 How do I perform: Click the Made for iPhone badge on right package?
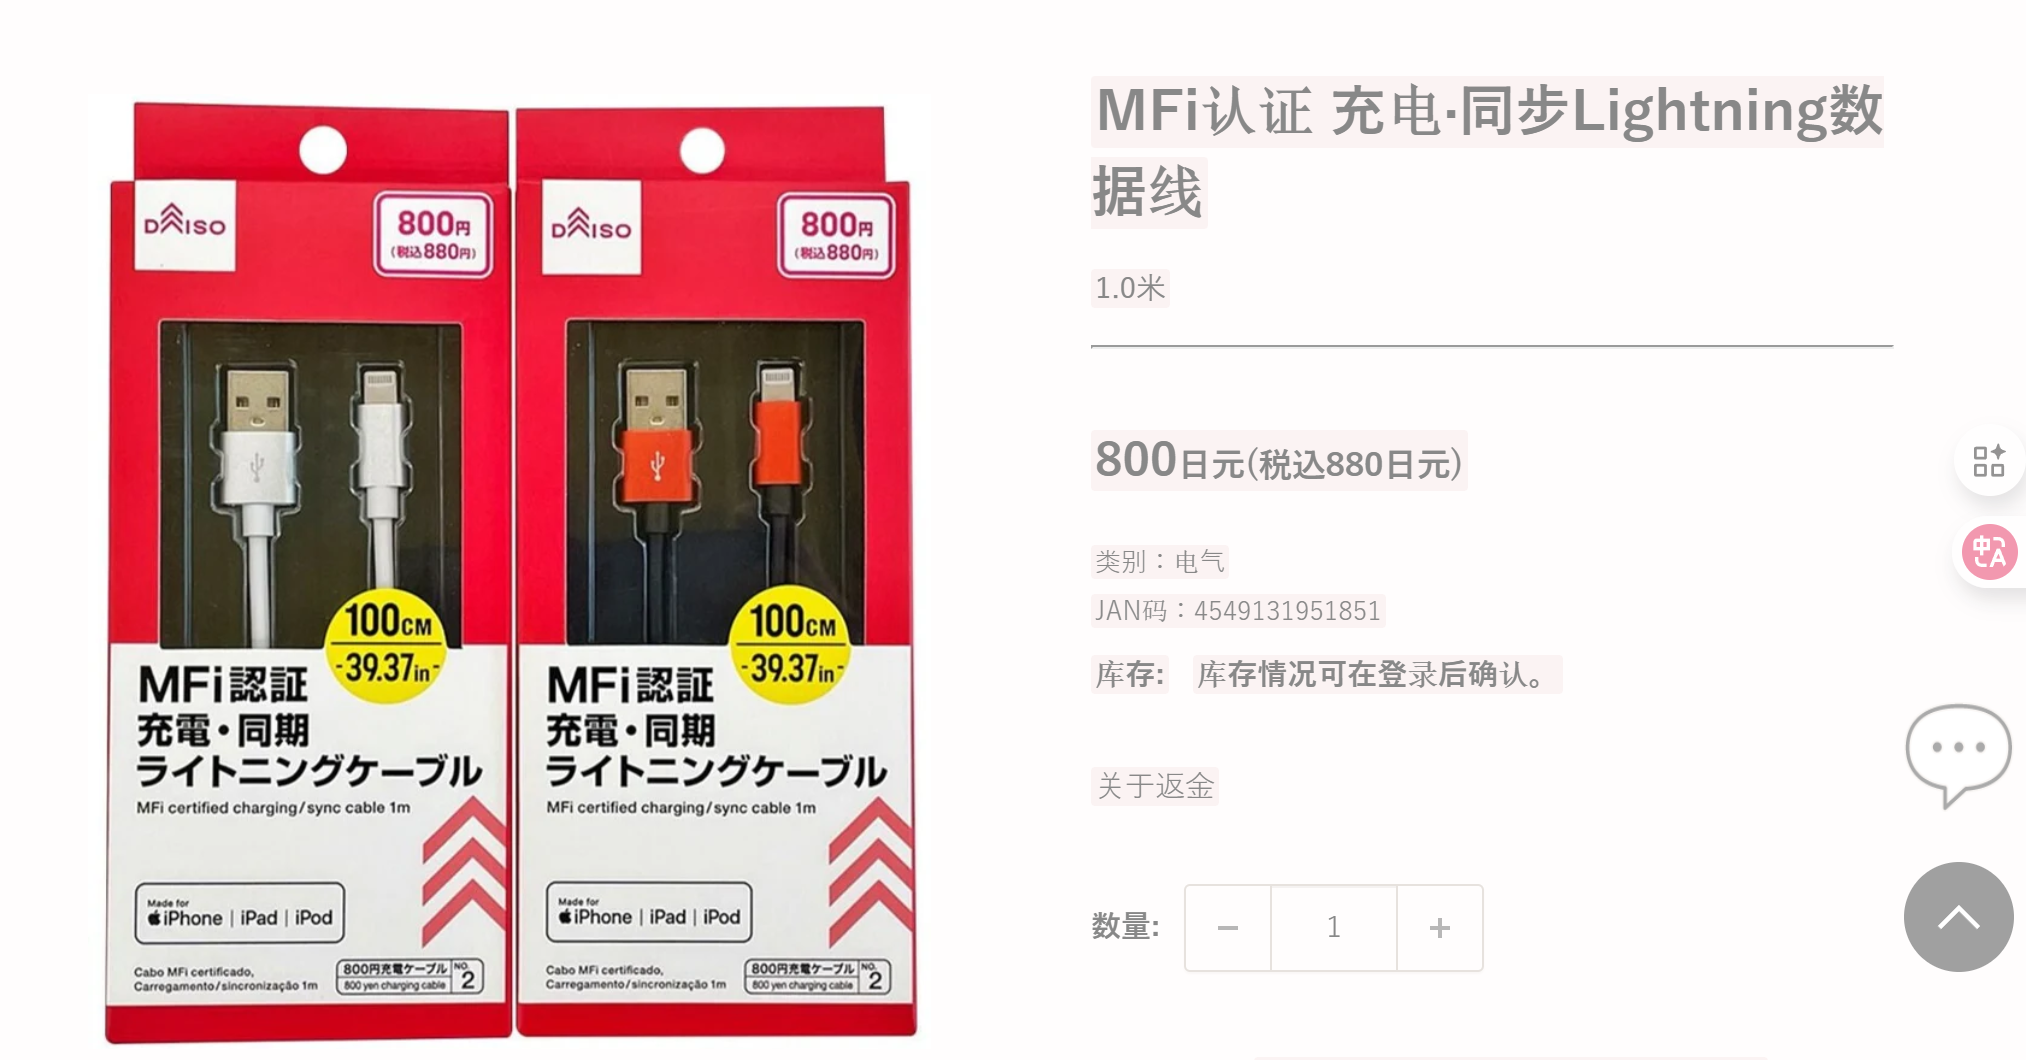click(x=649, y=912)
